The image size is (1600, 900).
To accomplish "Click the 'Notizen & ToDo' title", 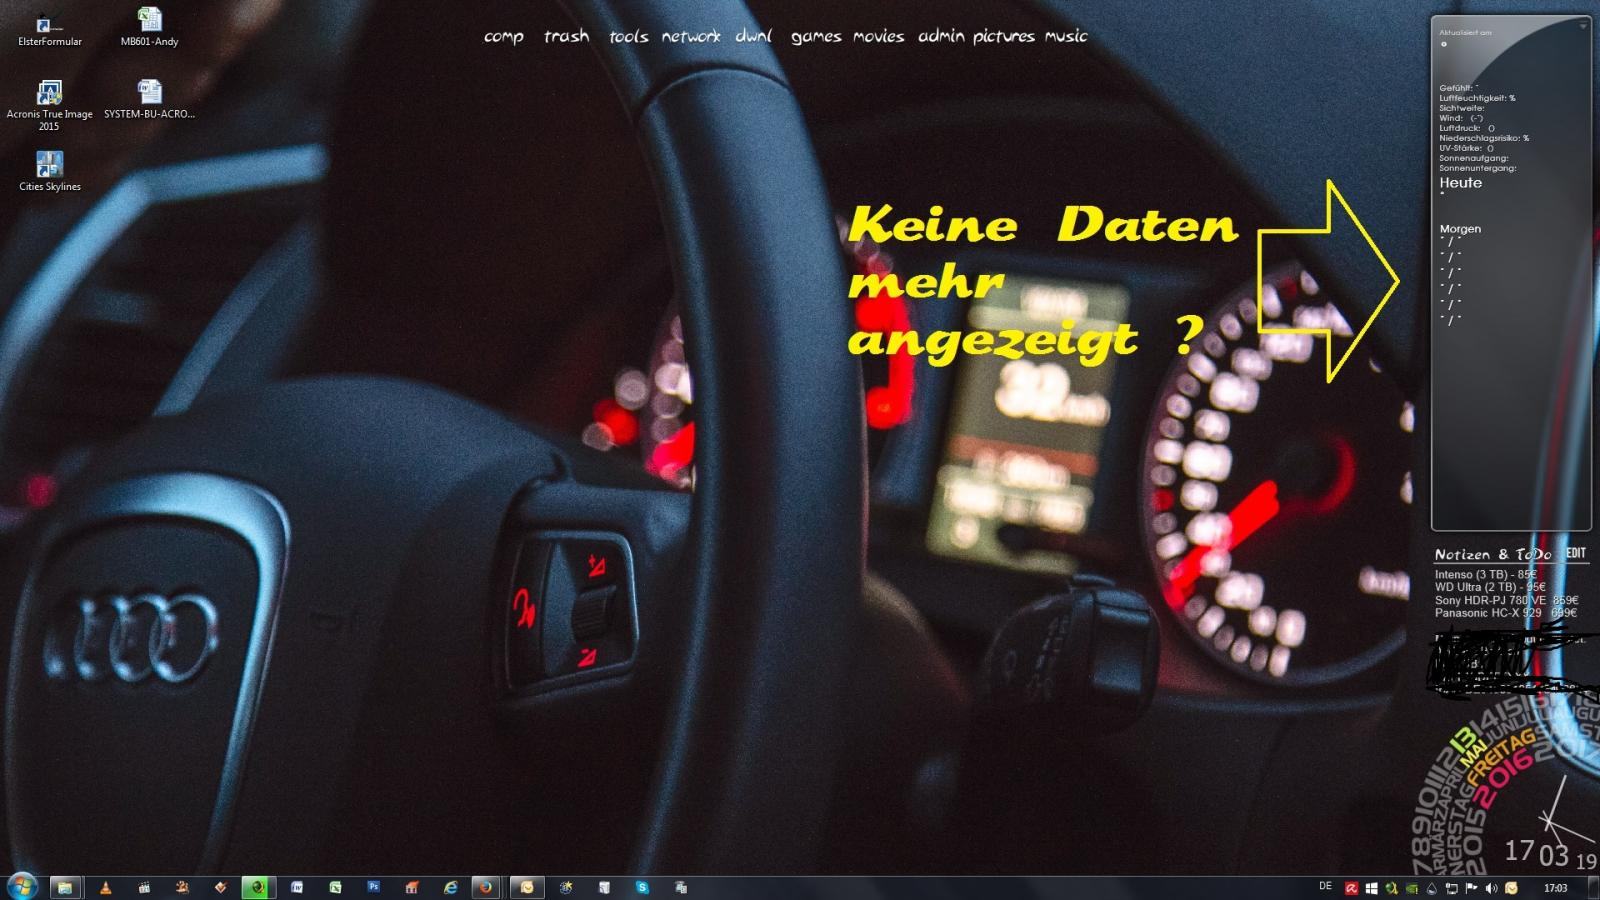I will pos(1493,554).
